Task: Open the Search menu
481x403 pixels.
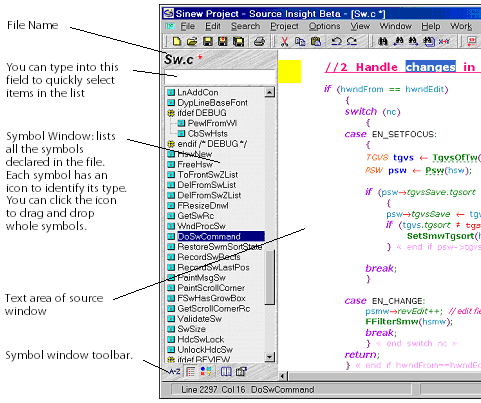Action: (x=245, y=26)
